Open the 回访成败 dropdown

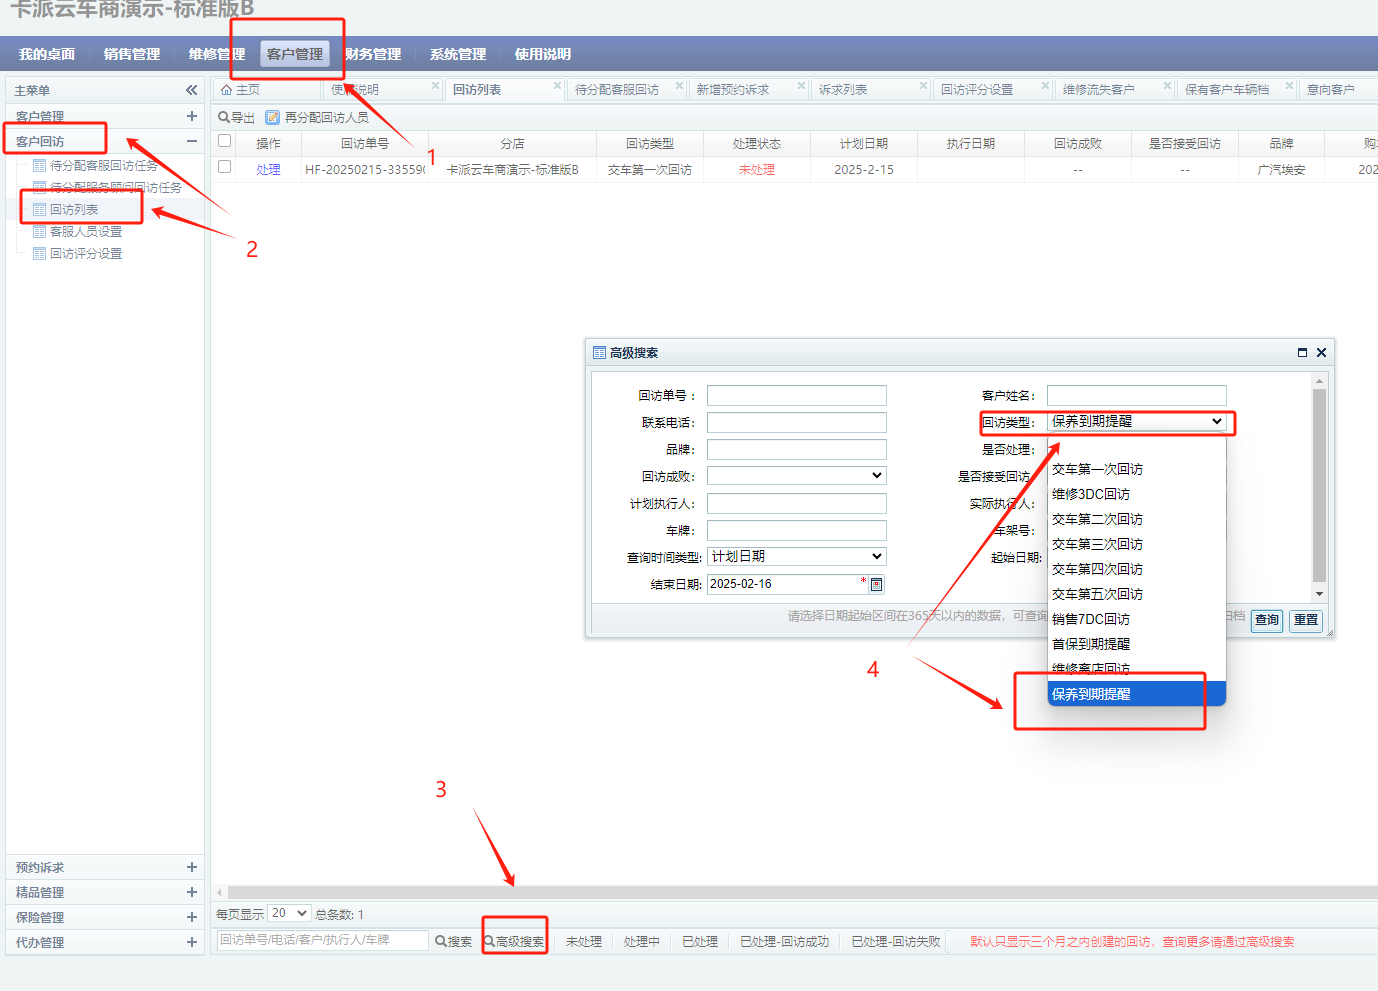[x=796, y=476]
